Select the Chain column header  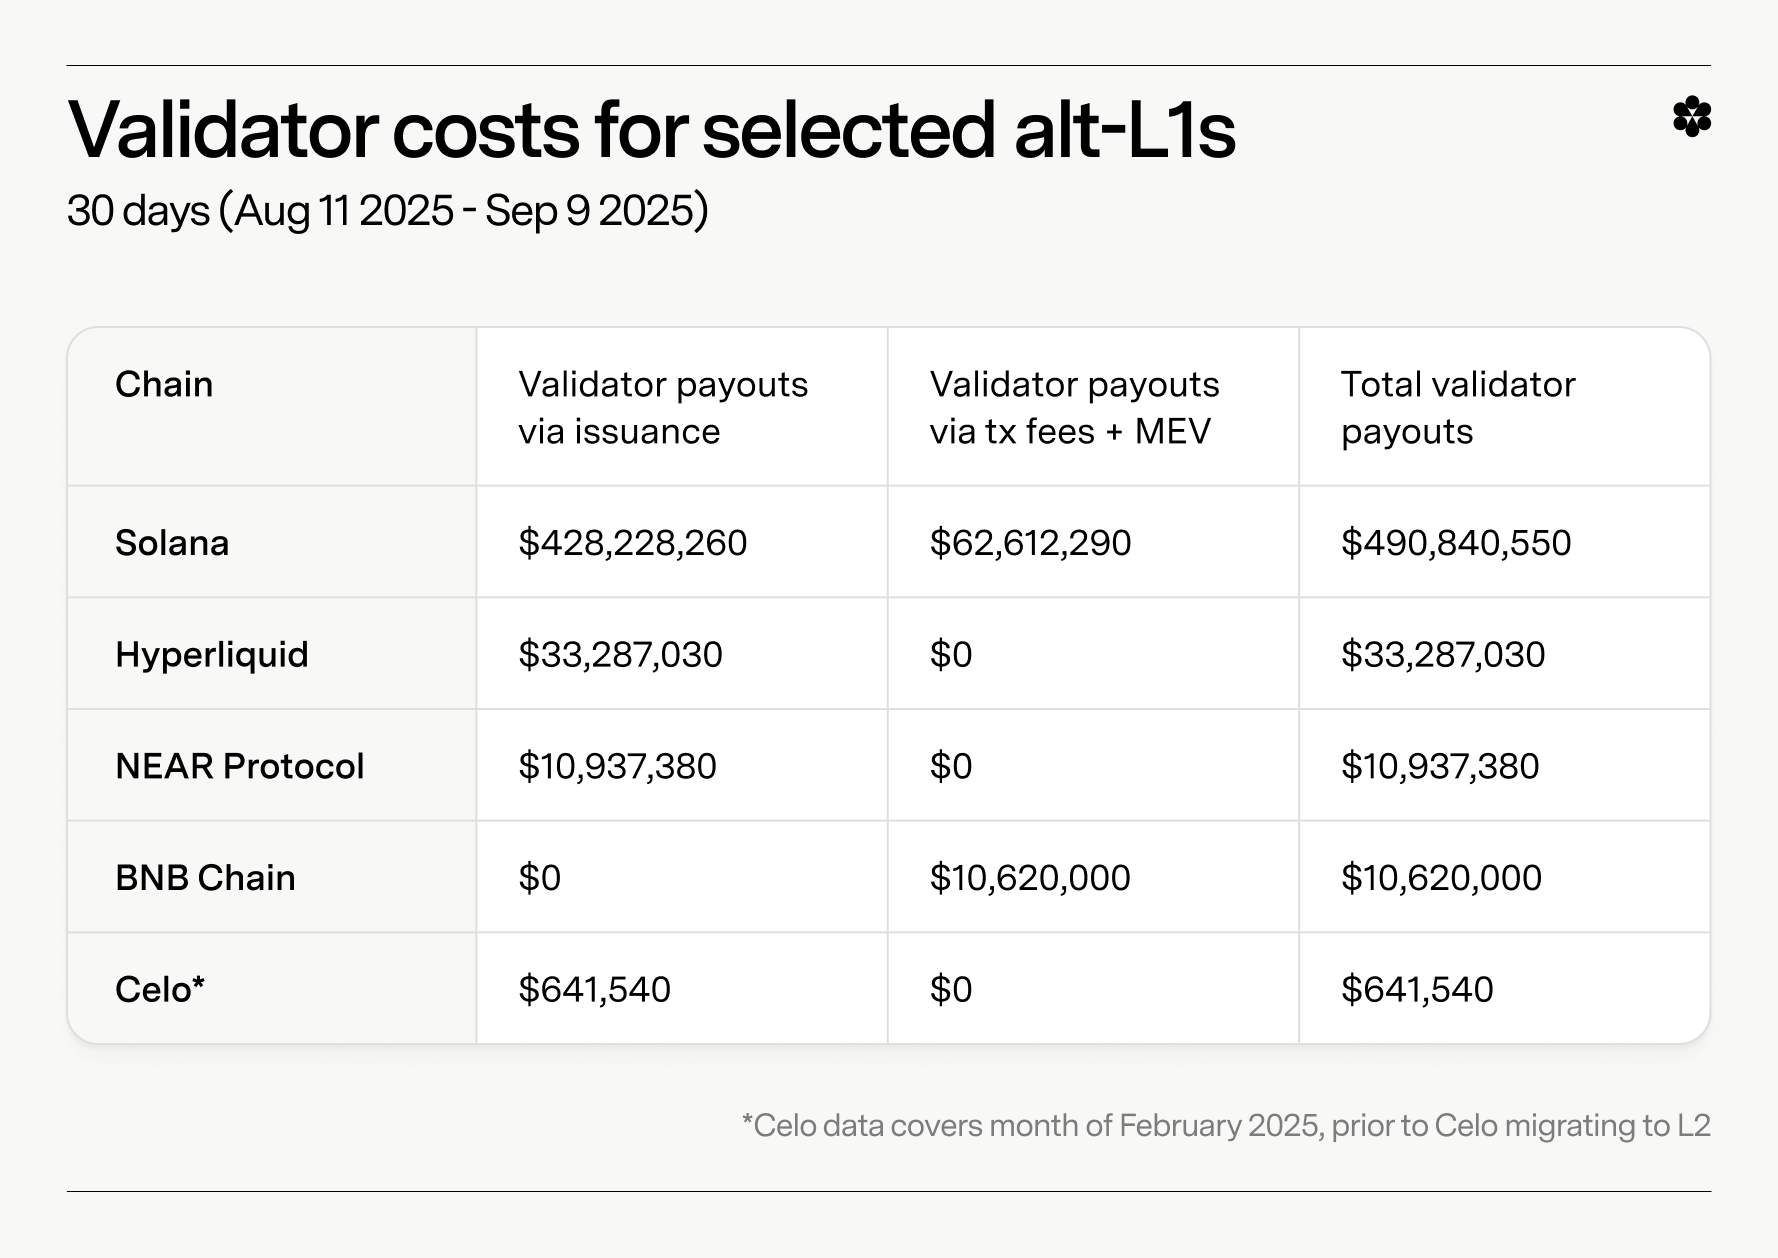[x=164, y=384]
